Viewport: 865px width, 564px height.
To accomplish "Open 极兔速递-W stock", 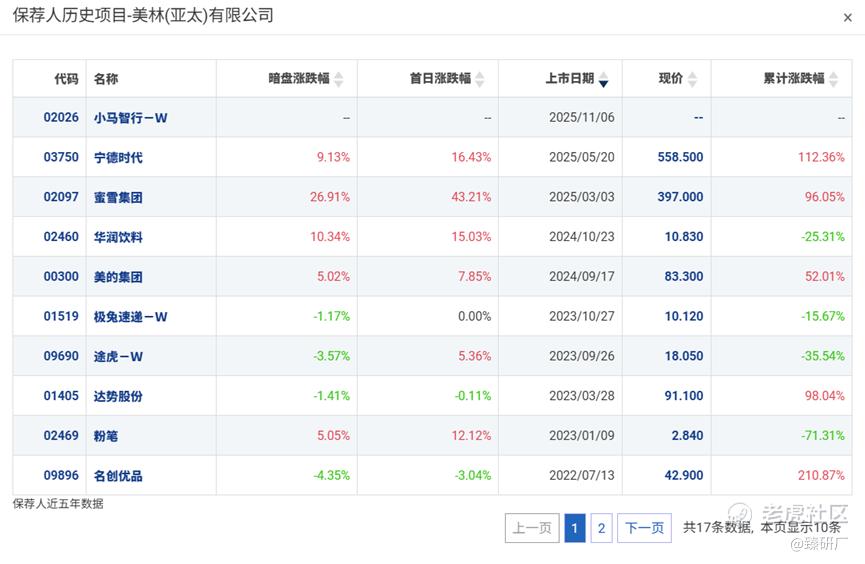I will (130, 317).
